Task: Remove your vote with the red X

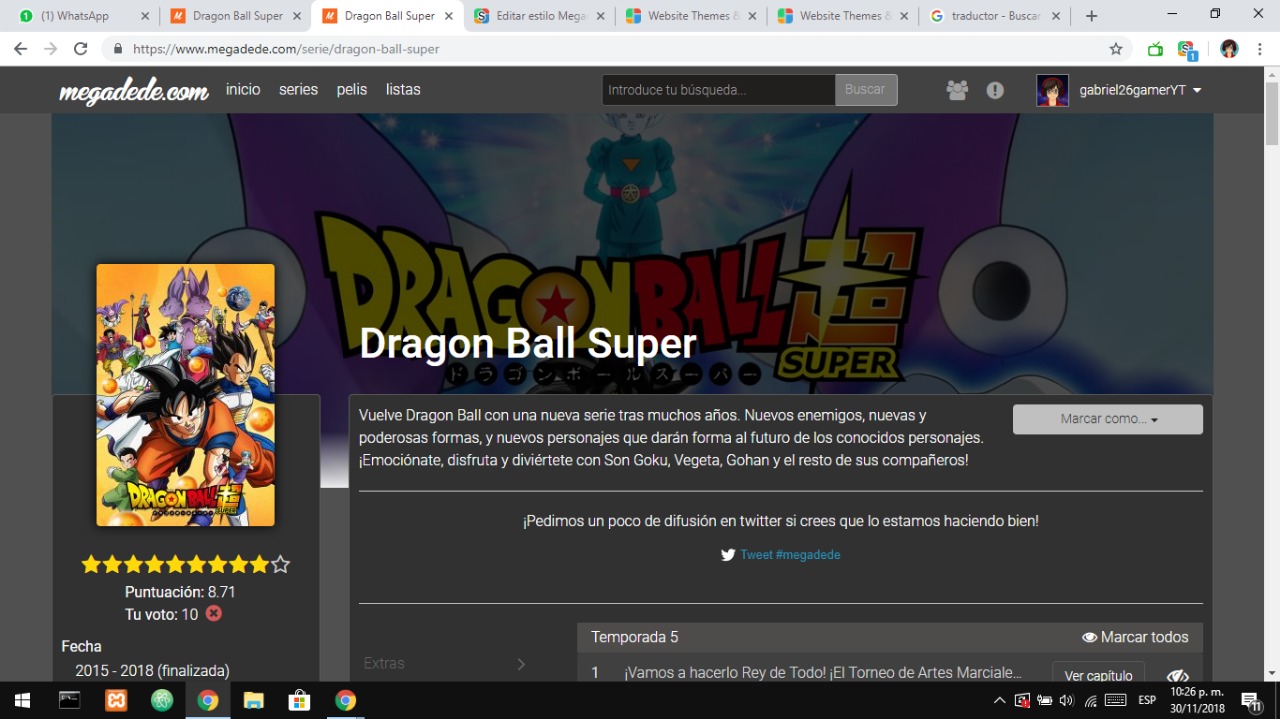Action: 214,613
